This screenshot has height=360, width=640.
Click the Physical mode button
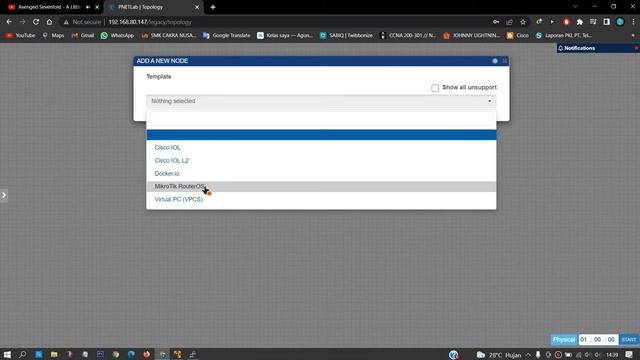(564, 340)
